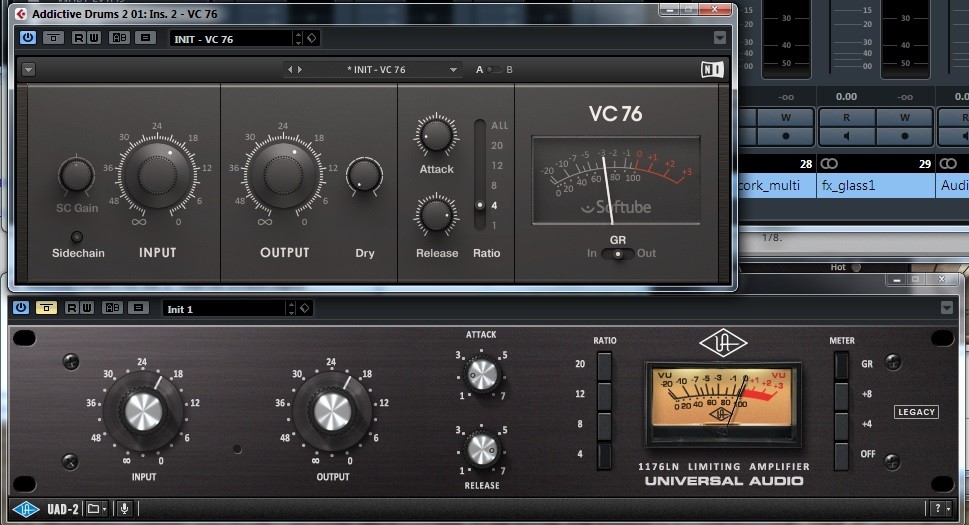Click the Write automation button on the VC 76 toolbar
The height and width of the screenshot is (525, 969).
[94, 38]
